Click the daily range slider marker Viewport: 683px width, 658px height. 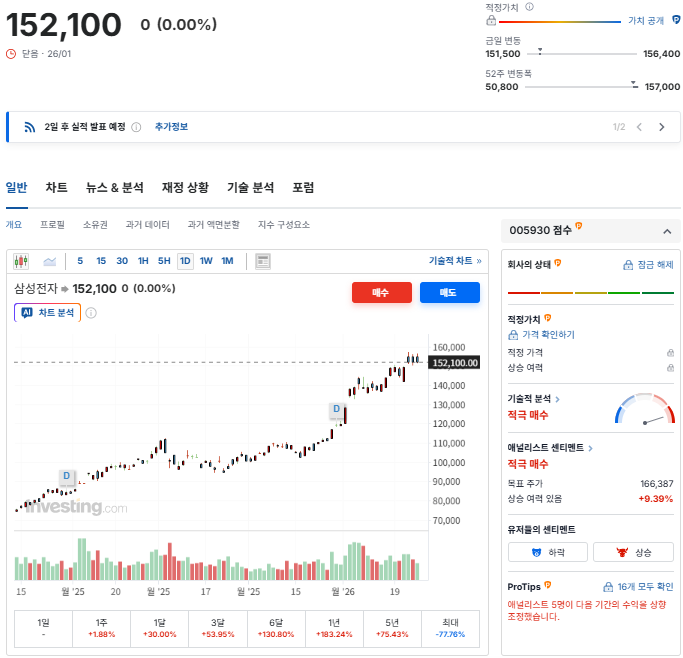(x=540, y=51)
